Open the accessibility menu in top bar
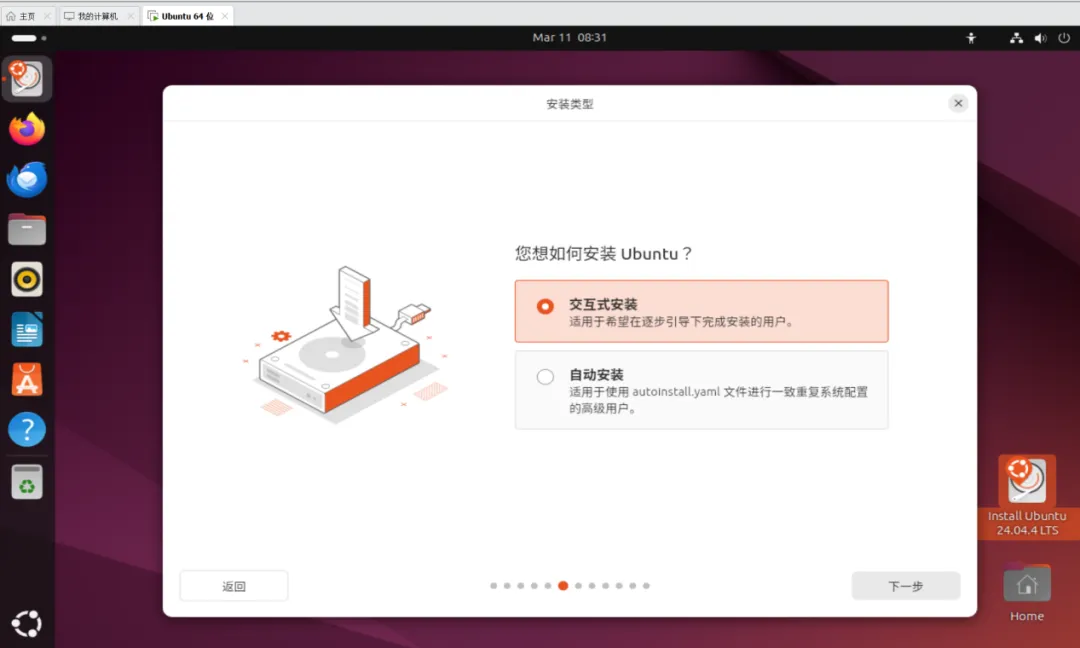The image size is (1080, 648). pyautogui.click(x=971, y=38)
